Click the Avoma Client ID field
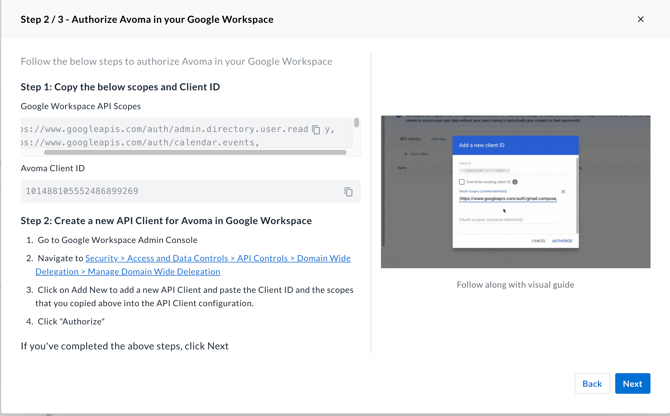 click(191, 191)
